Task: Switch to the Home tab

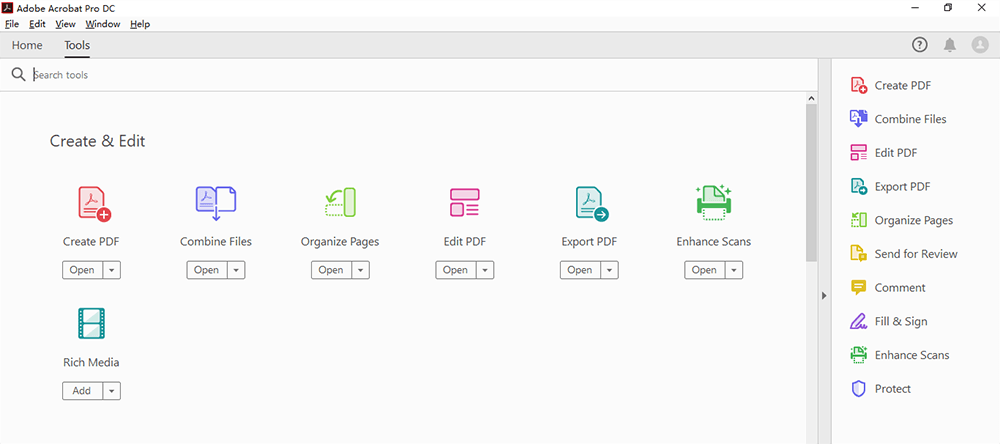Action: click(x=27, y=45)
